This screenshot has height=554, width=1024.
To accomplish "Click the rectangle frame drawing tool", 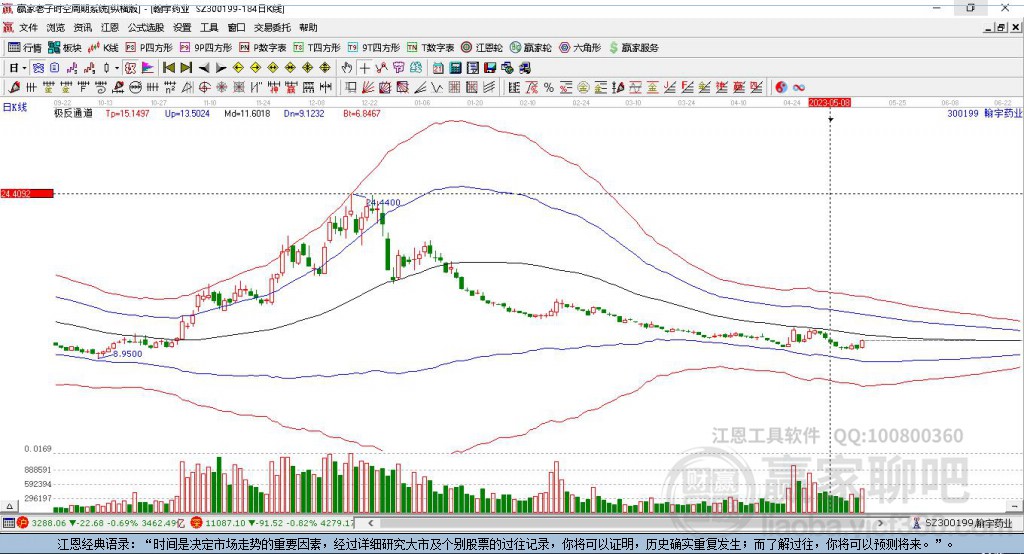I will 351,88.
